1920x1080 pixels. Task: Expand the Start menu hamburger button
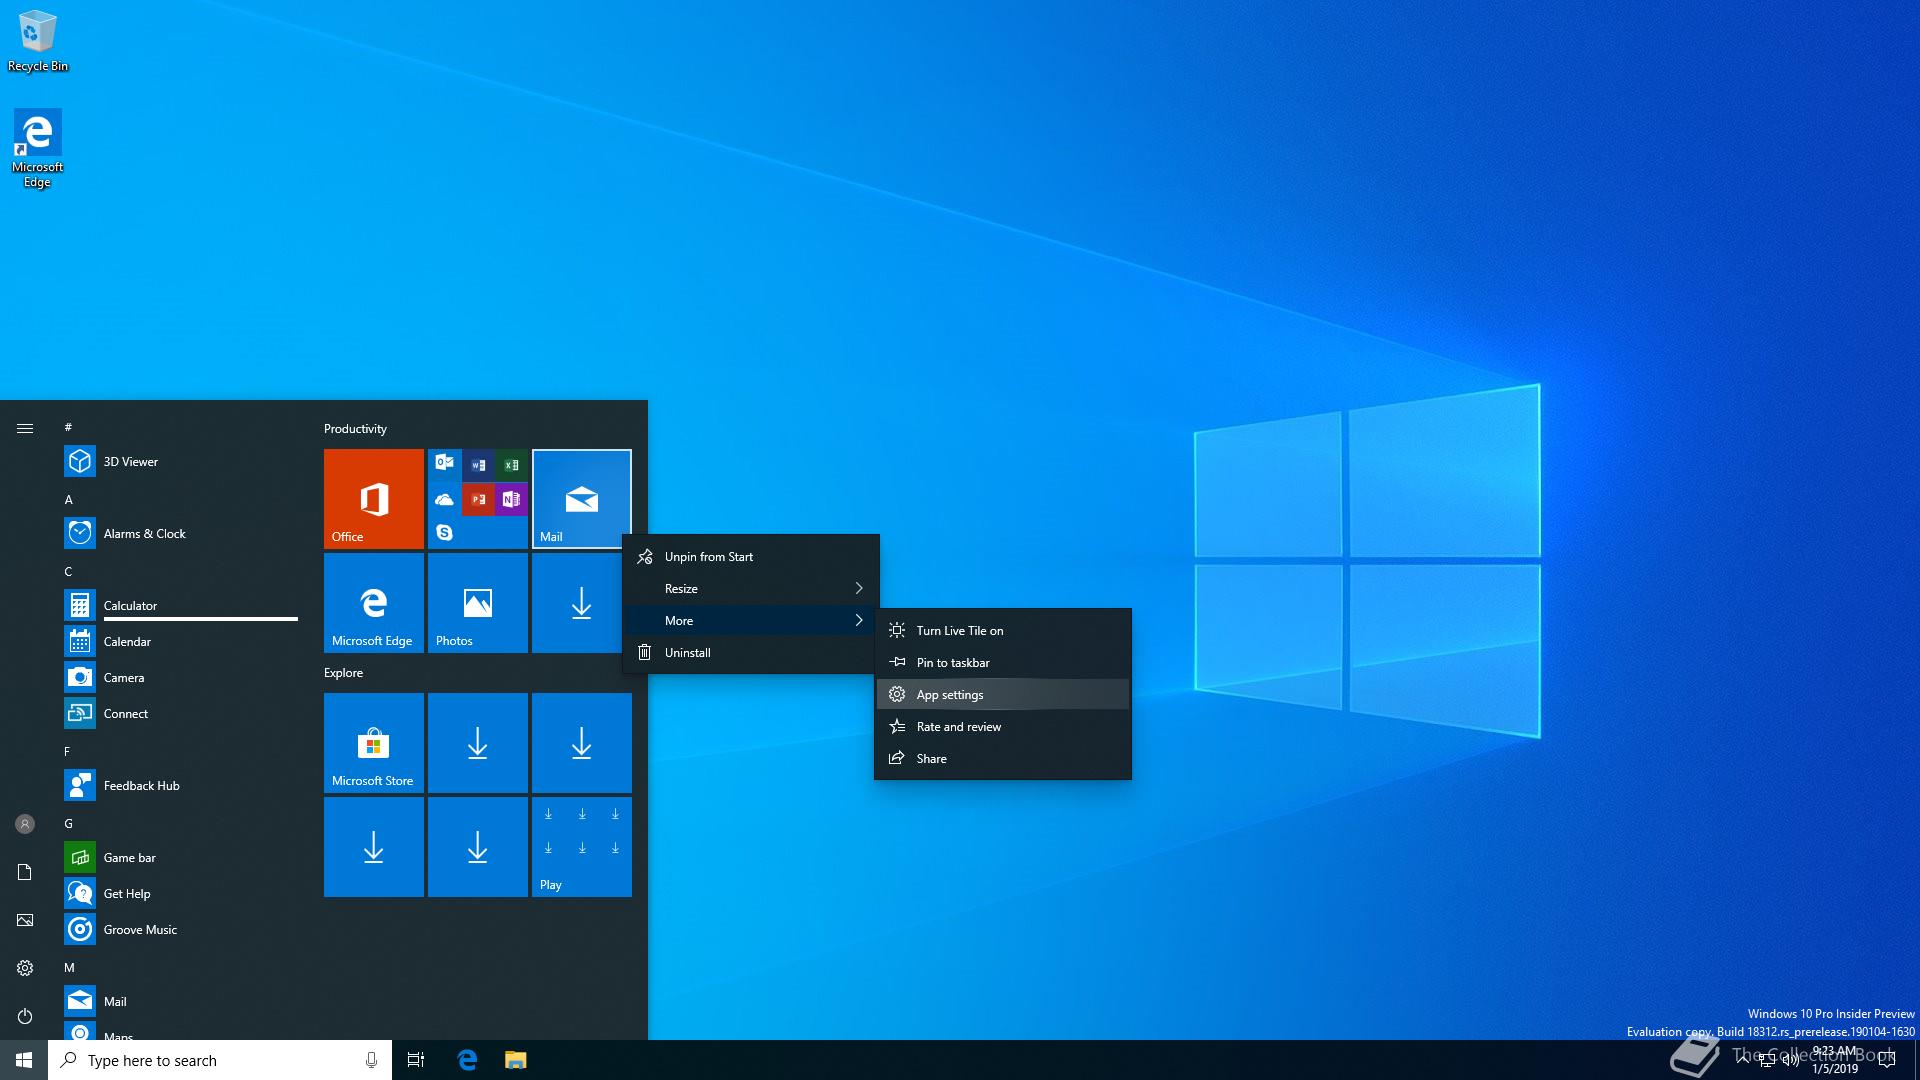click(25, 429)
